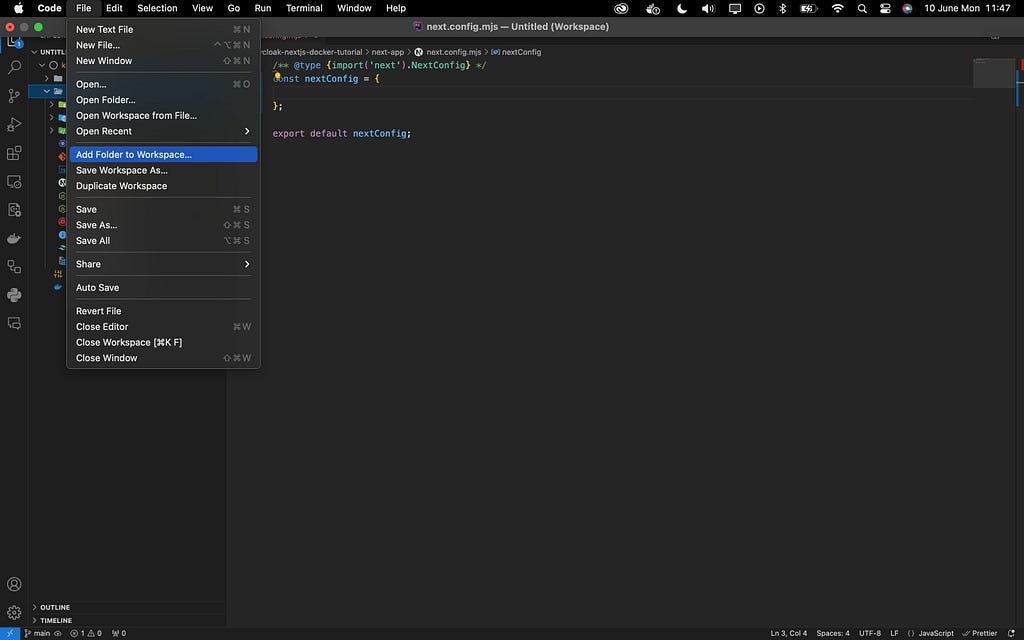
Task: Choose Close Editor menu item
Action: tap(163, 327)
